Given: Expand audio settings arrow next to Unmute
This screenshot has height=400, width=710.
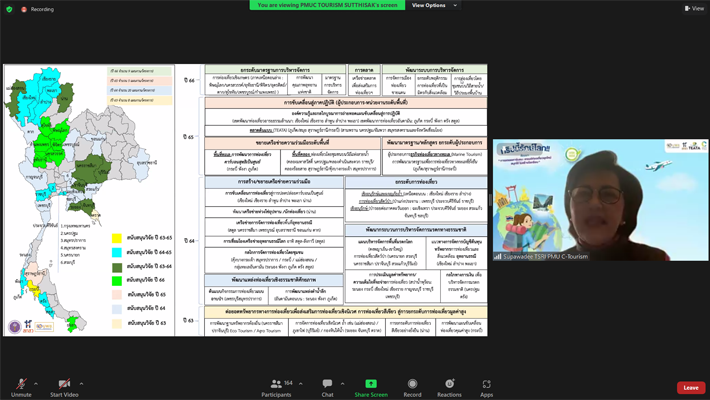Looking at the screenshot, I should coord(36,382).
